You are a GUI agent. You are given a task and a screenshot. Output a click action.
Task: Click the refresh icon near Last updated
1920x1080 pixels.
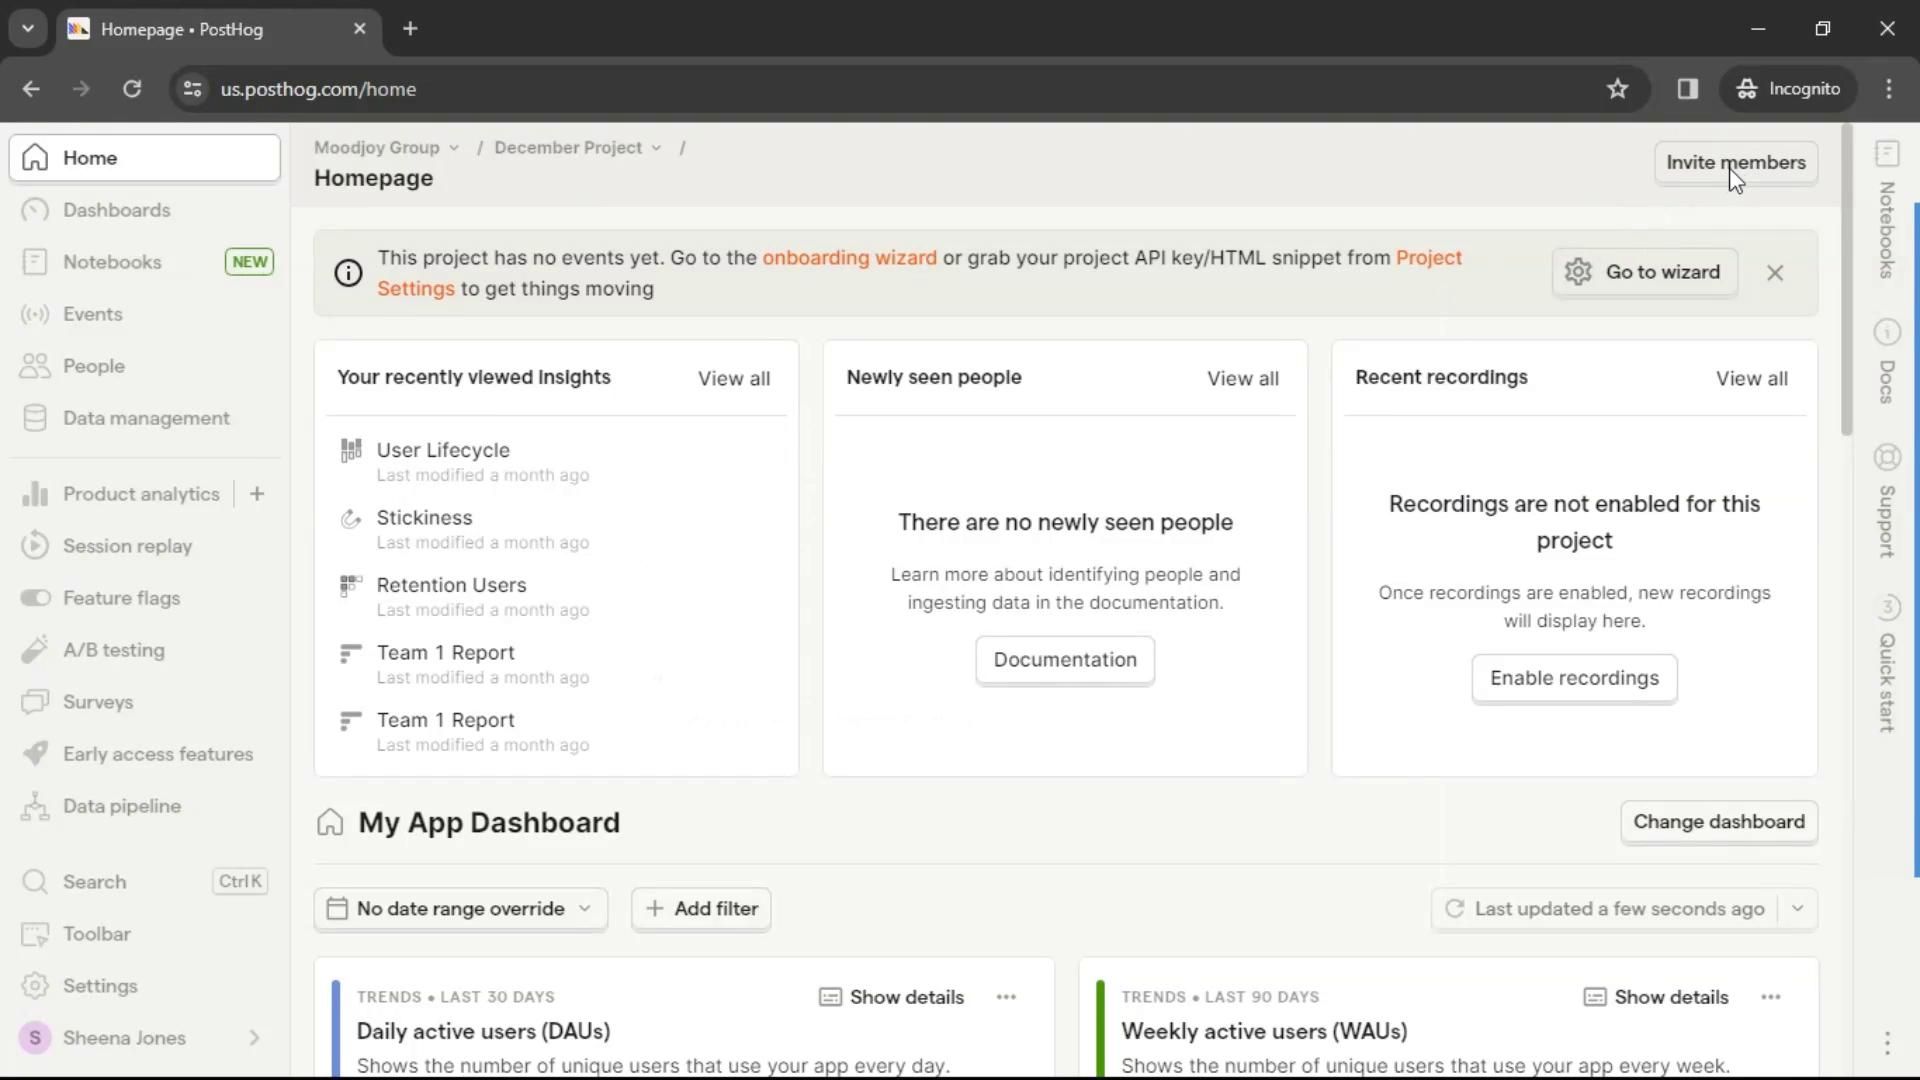coord(1455,909)
